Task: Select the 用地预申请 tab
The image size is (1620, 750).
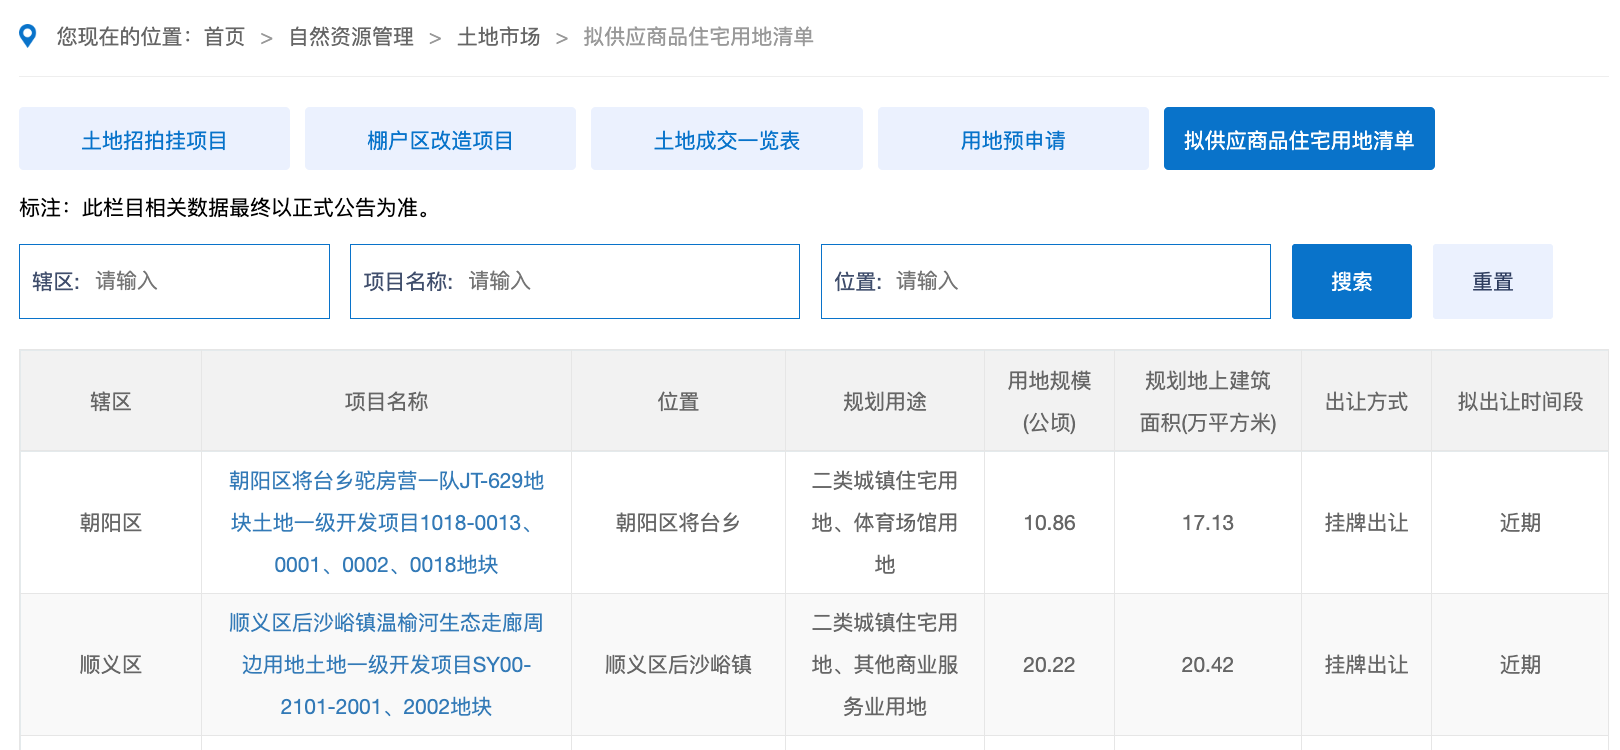Action: point(1013,139)
